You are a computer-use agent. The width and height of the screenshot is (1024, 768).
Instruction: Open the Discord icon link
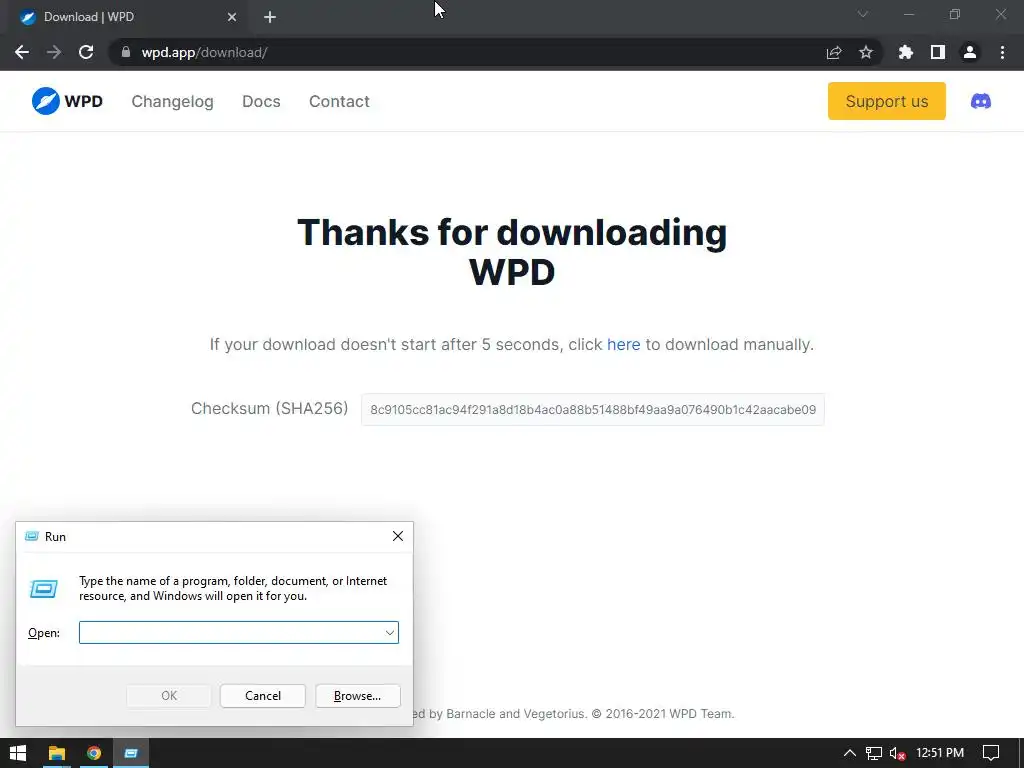coord(980,101)
